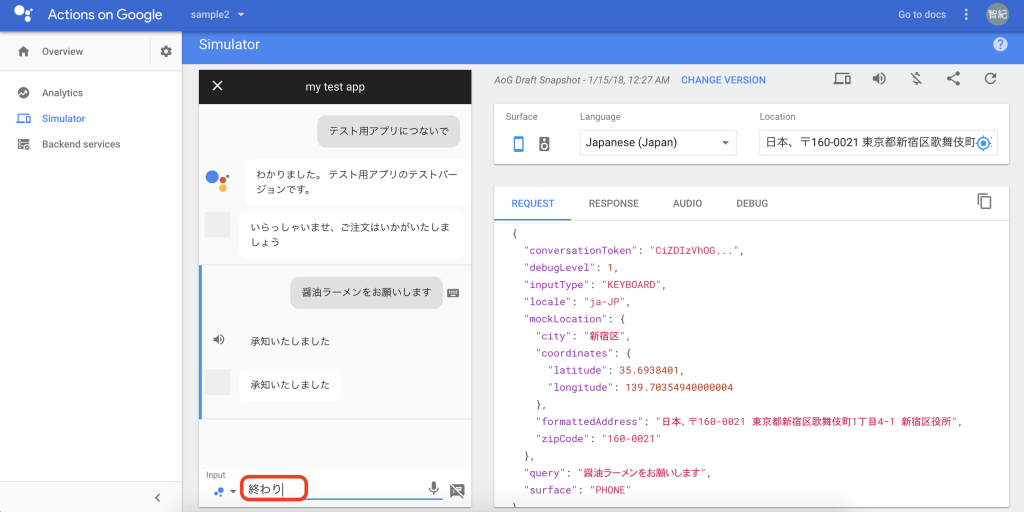
Task: Click the 醤油ラーメンをお願いします message bubble
Action: tap(366, 292)
